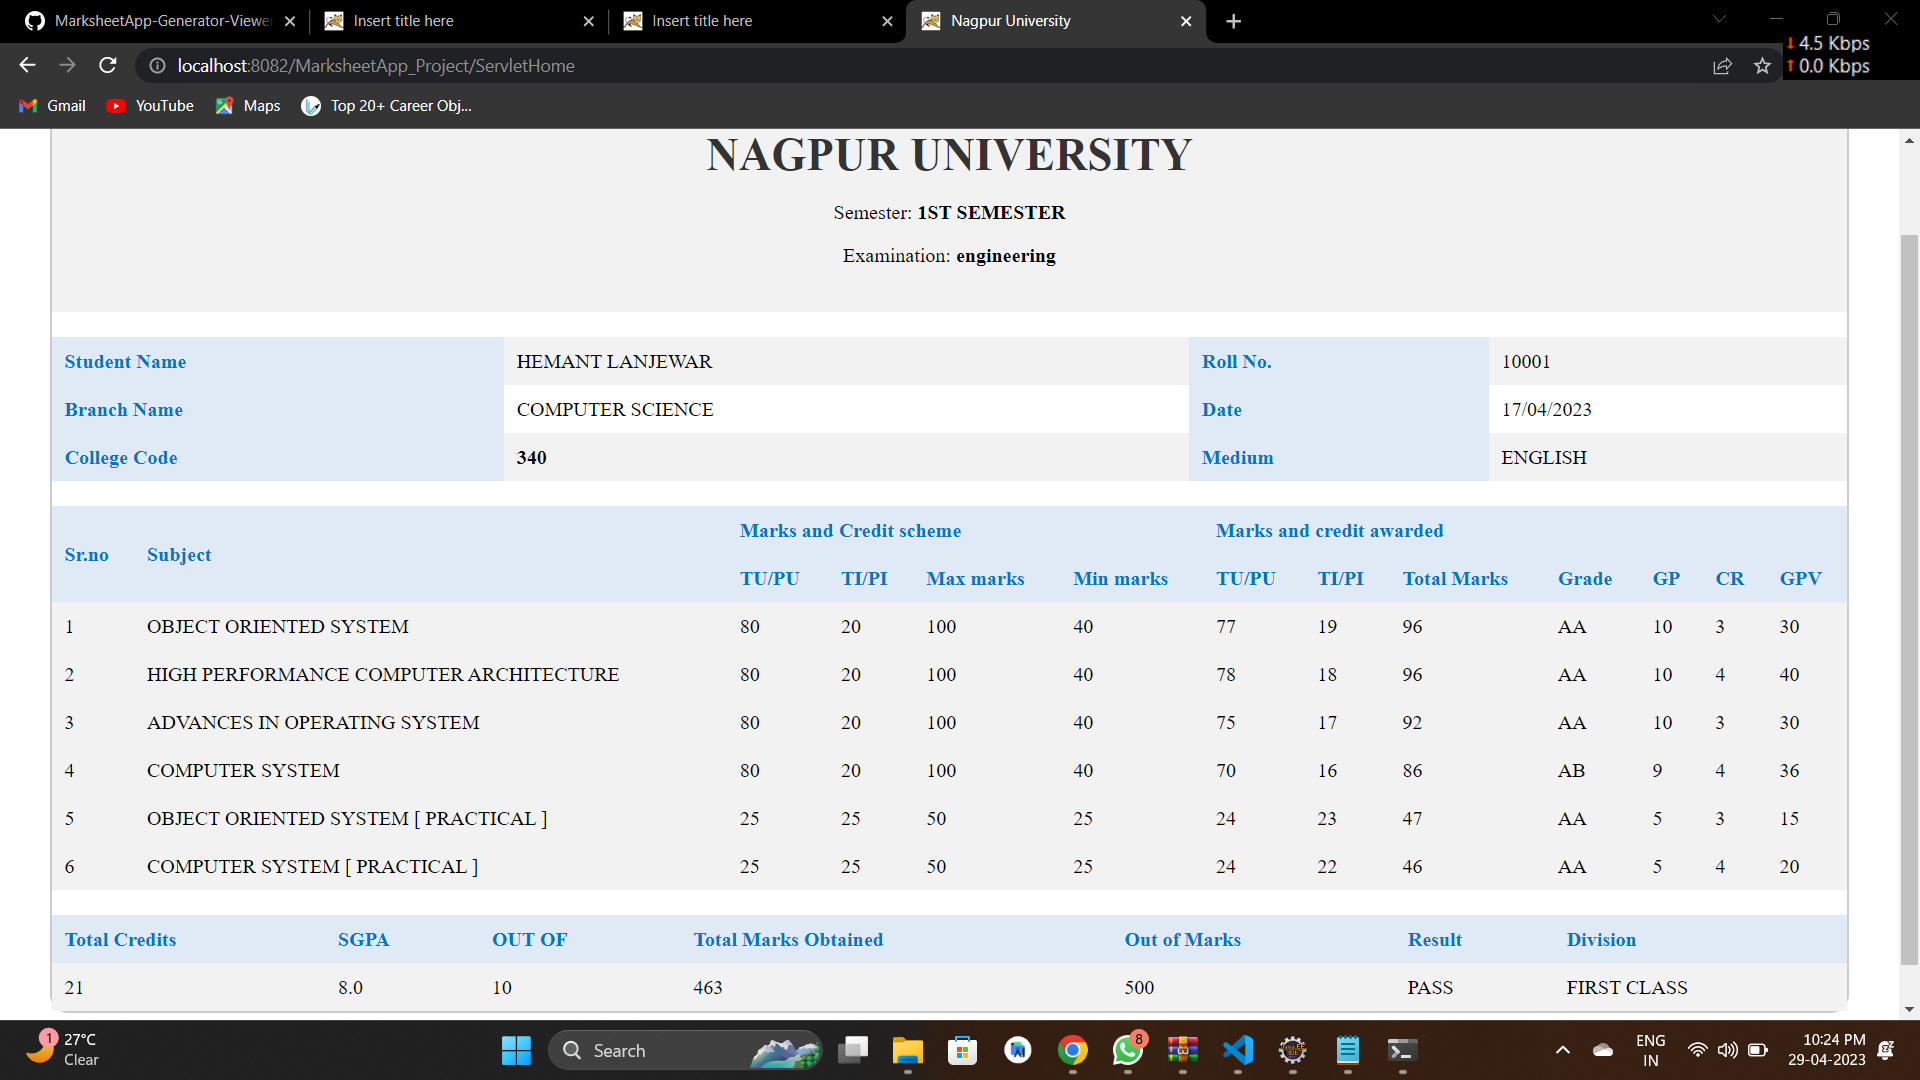Open Visual Studio Code from taskbar
The image size is (1920, 1080).
(x=1237, y=1050)
